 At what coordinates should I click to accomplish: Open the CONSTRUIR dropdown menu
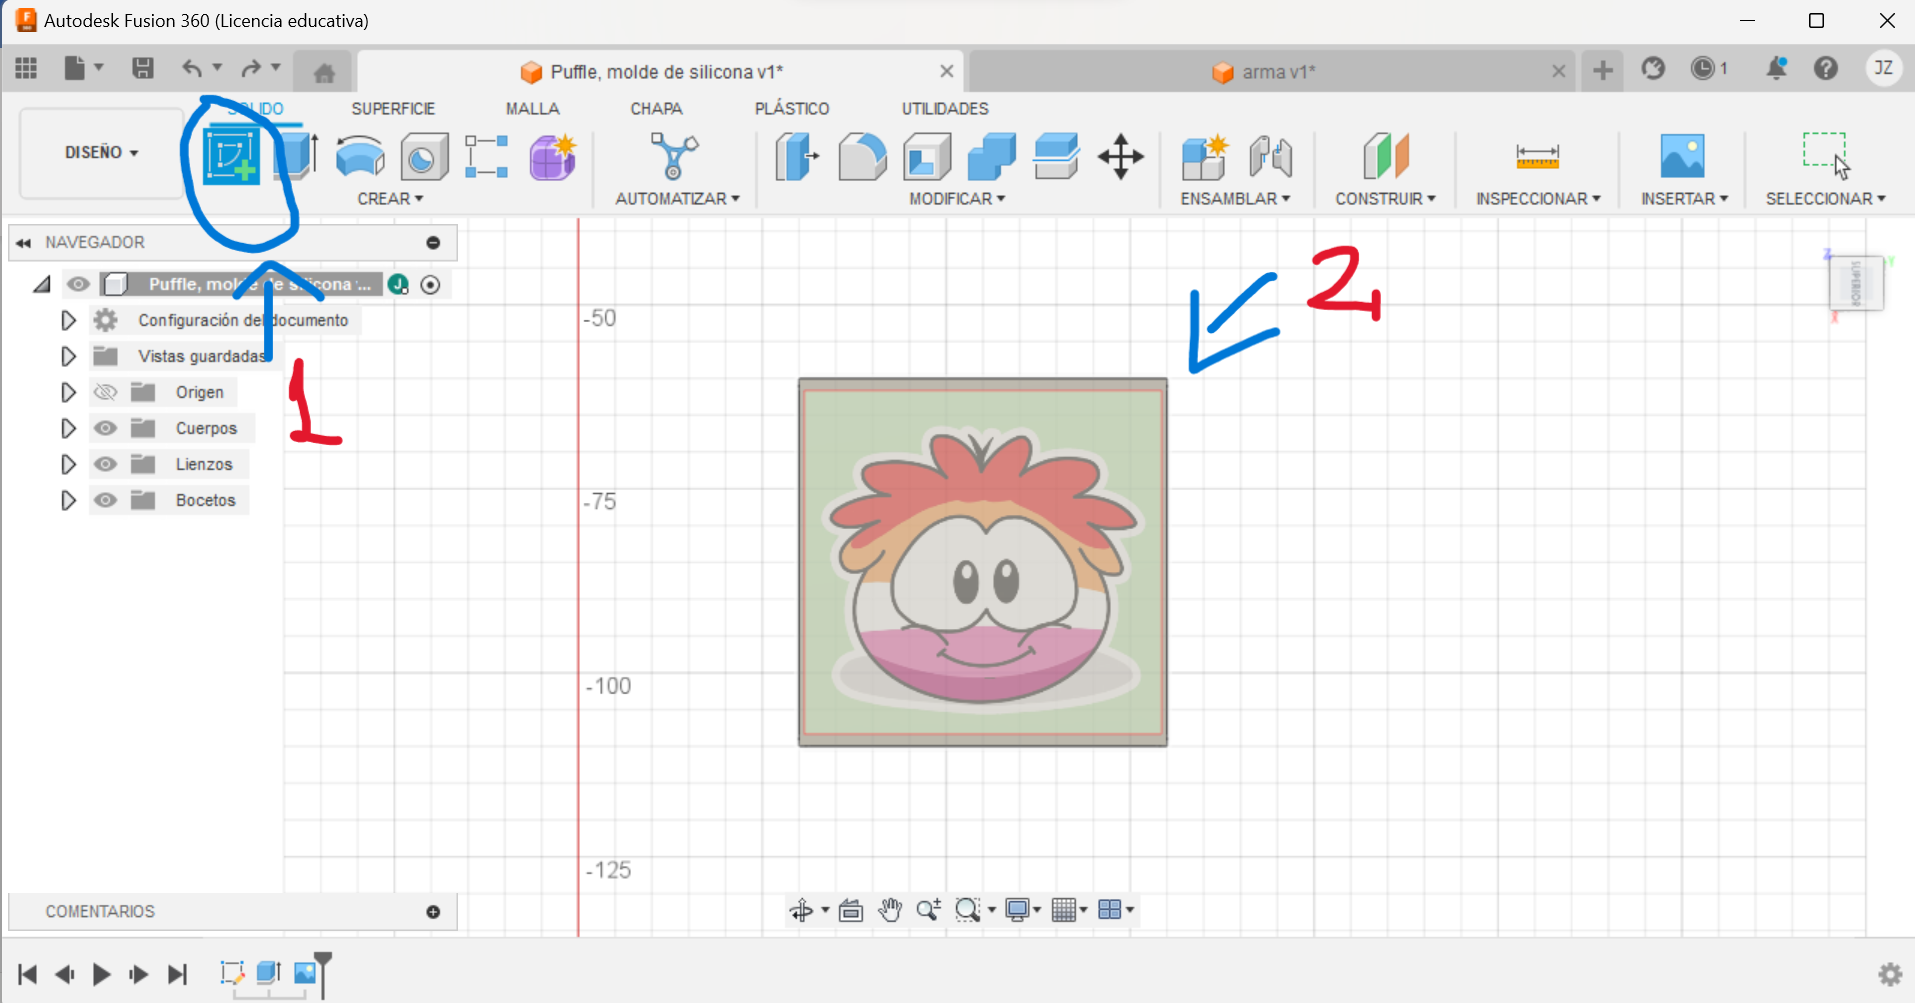1385,199
